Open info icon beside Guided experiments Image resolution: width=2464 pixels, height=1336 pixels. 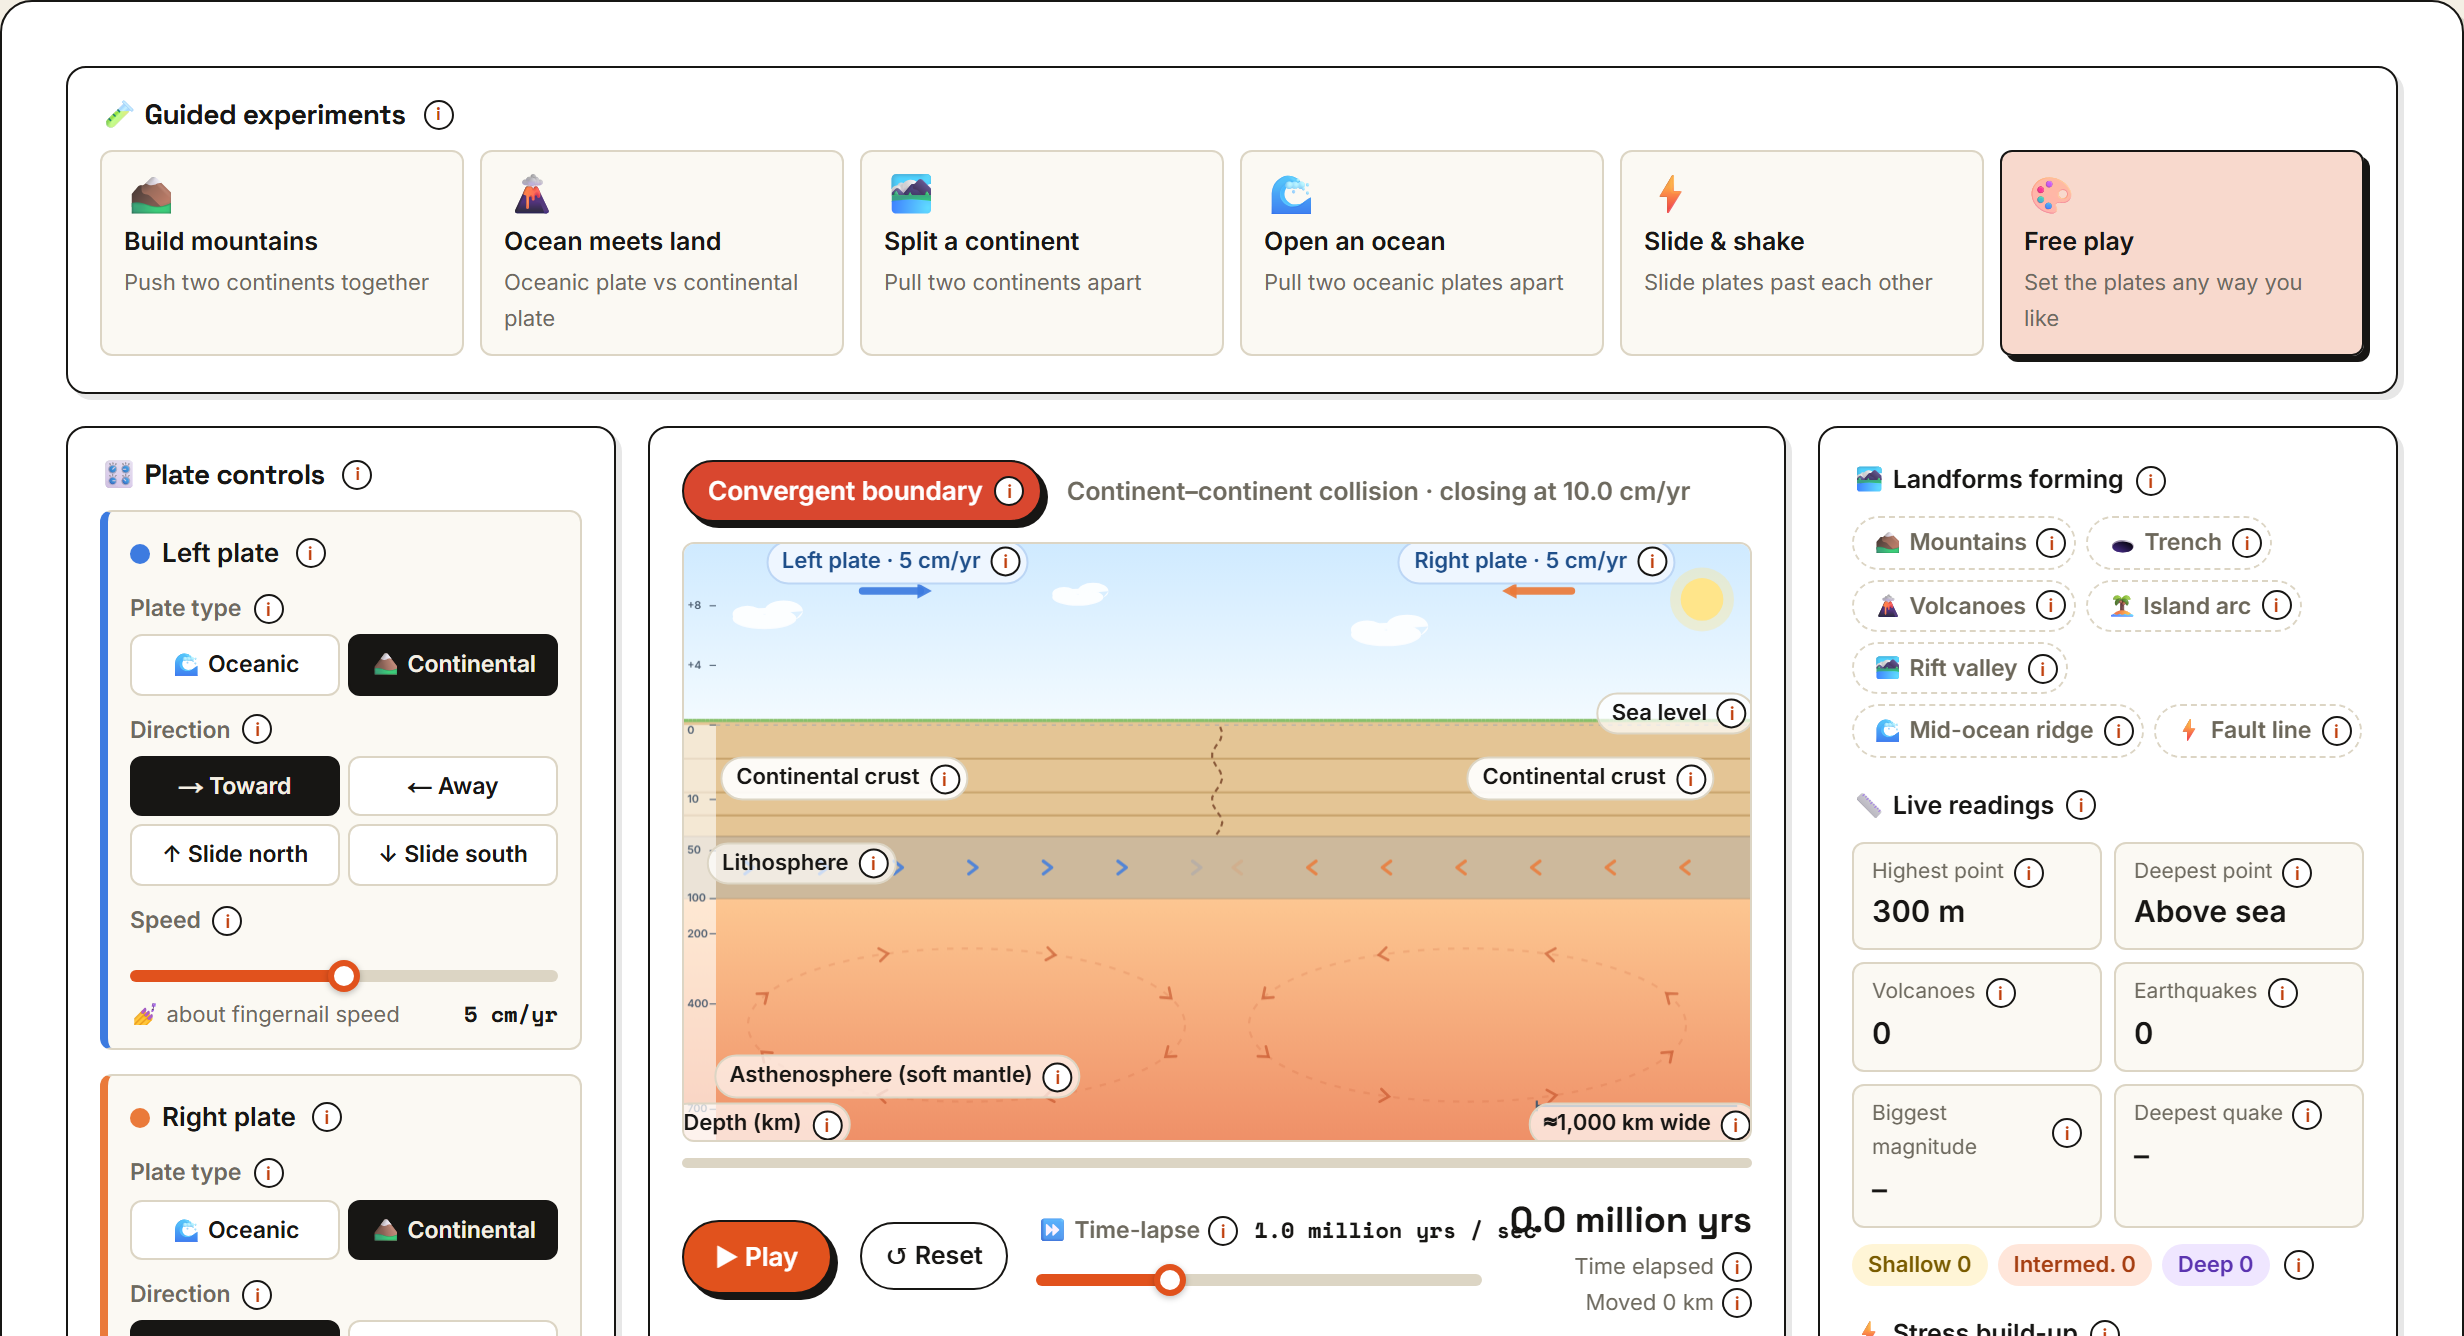coord(438,115)
